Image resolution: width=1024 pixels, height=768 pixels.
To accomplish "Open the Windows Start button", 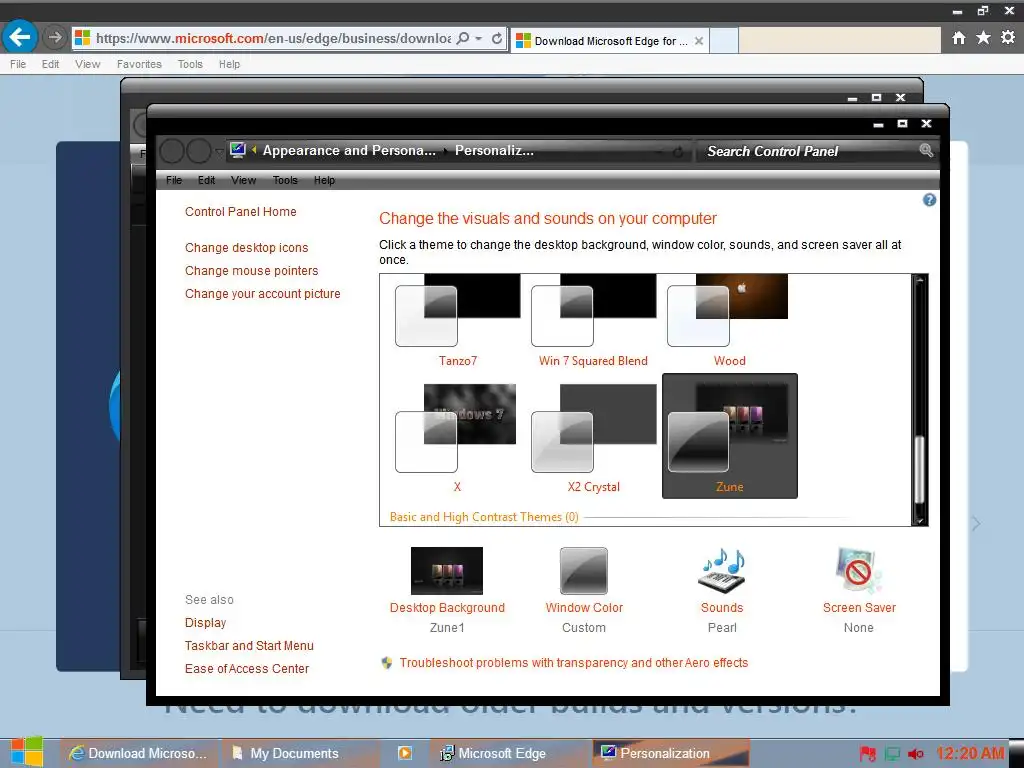I will (x=26, y=752).
